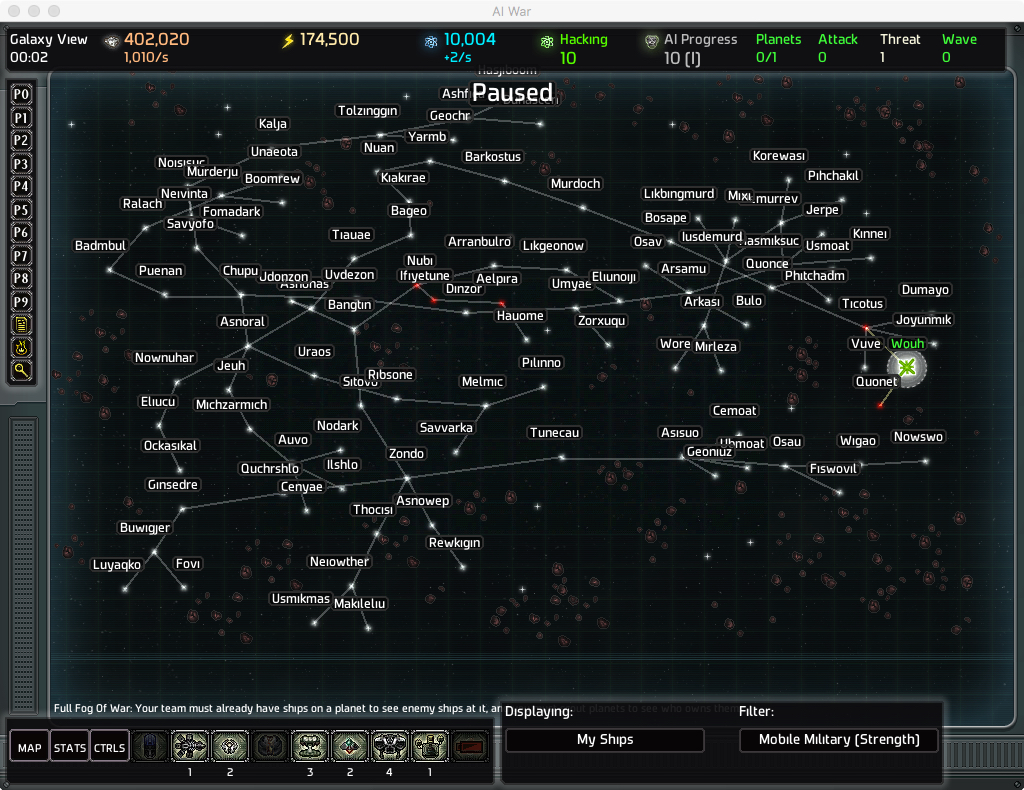This screenshot has height=790, width=1024.
Task: Select the ship icon labeled 3
Action: pos(310,746)
